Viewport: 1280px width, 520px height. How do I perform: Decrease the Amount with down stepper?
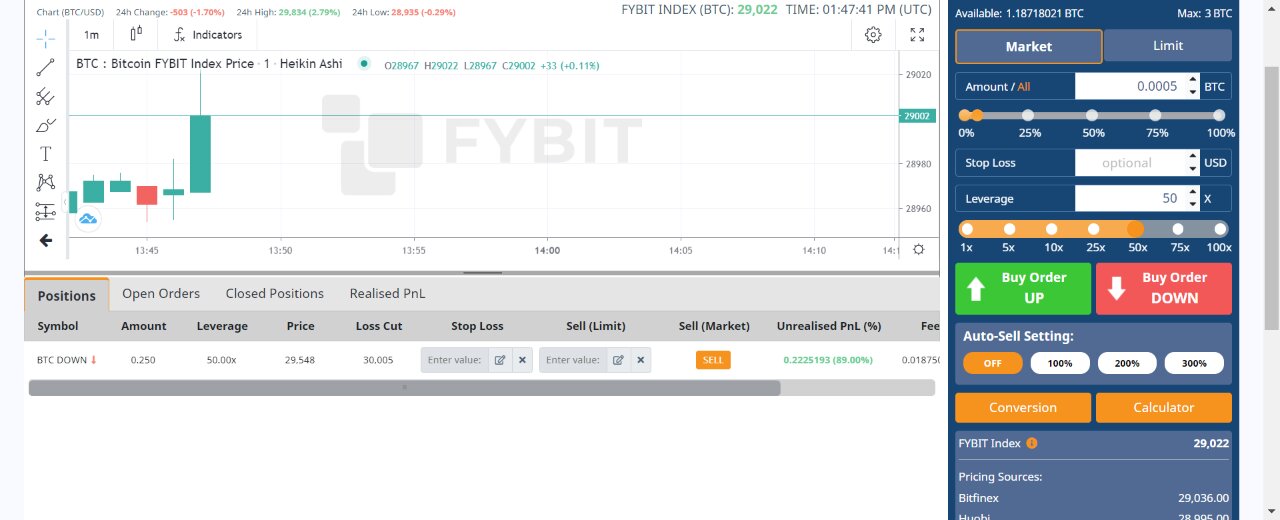1192,92
